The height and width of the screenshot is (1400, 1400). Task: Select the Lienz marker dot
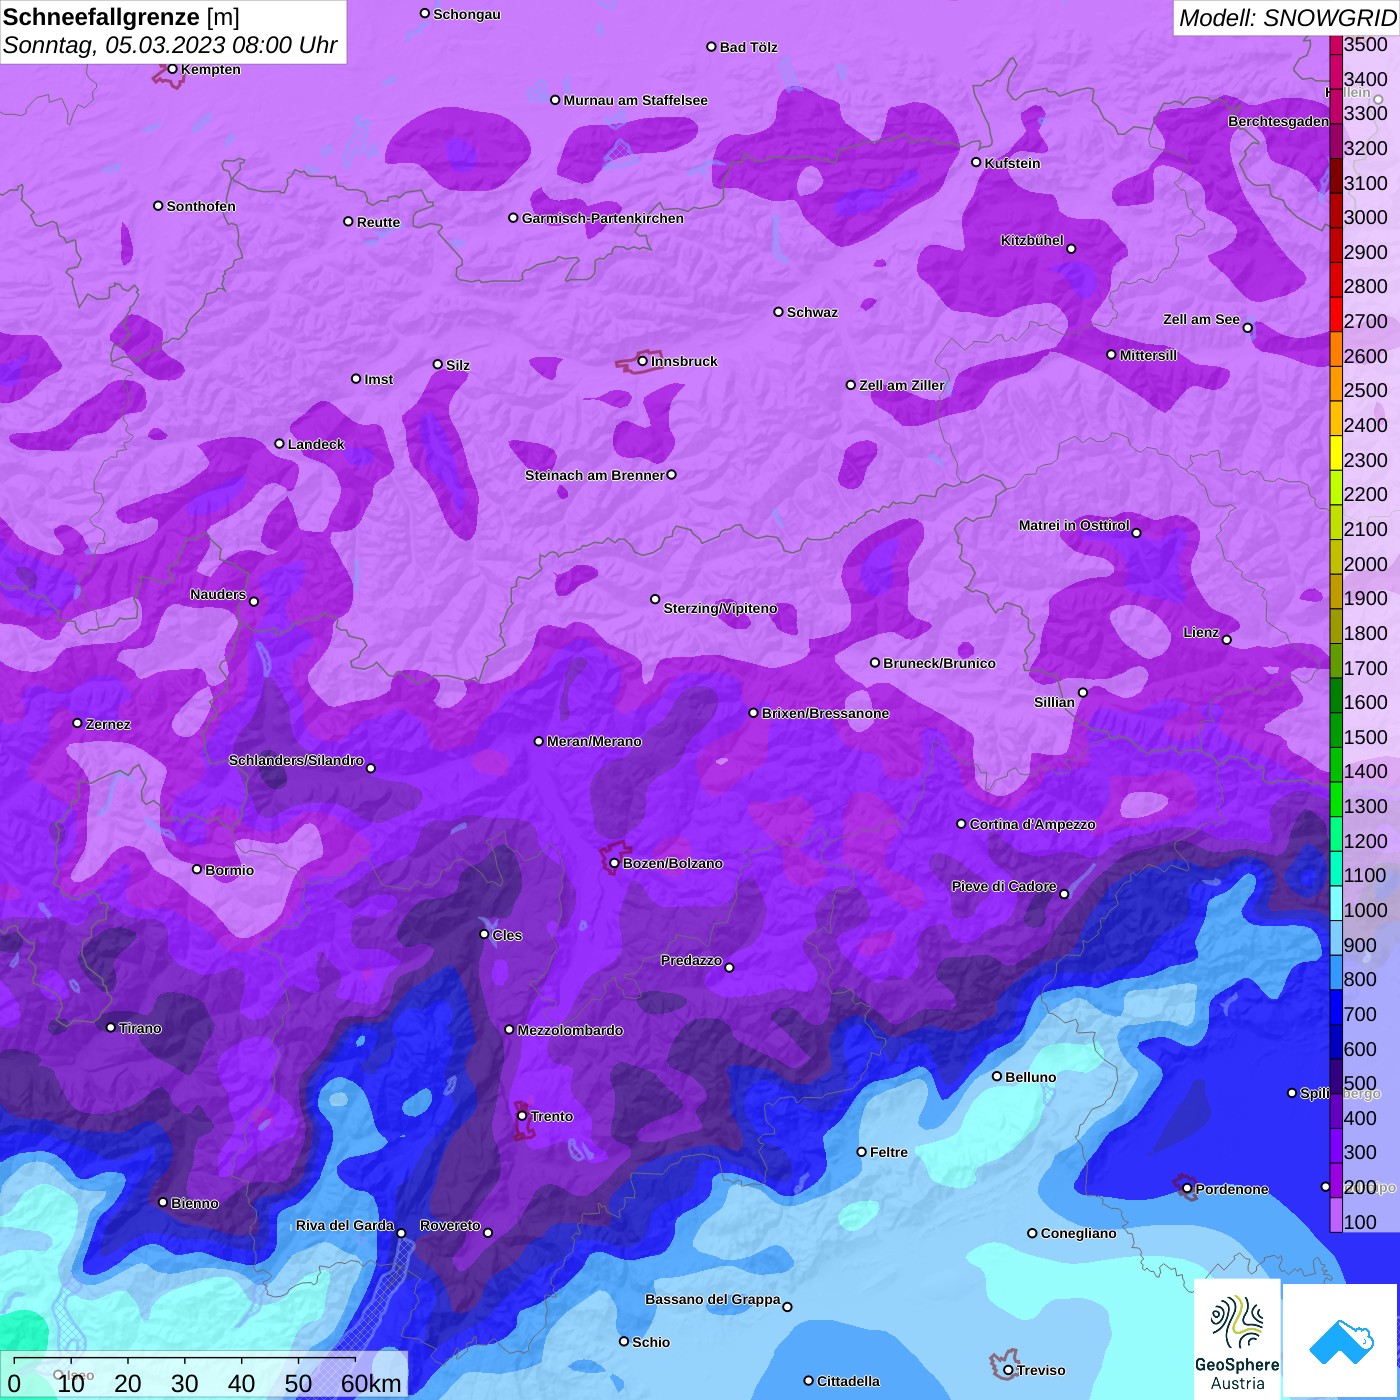[x=1227, y=639]
